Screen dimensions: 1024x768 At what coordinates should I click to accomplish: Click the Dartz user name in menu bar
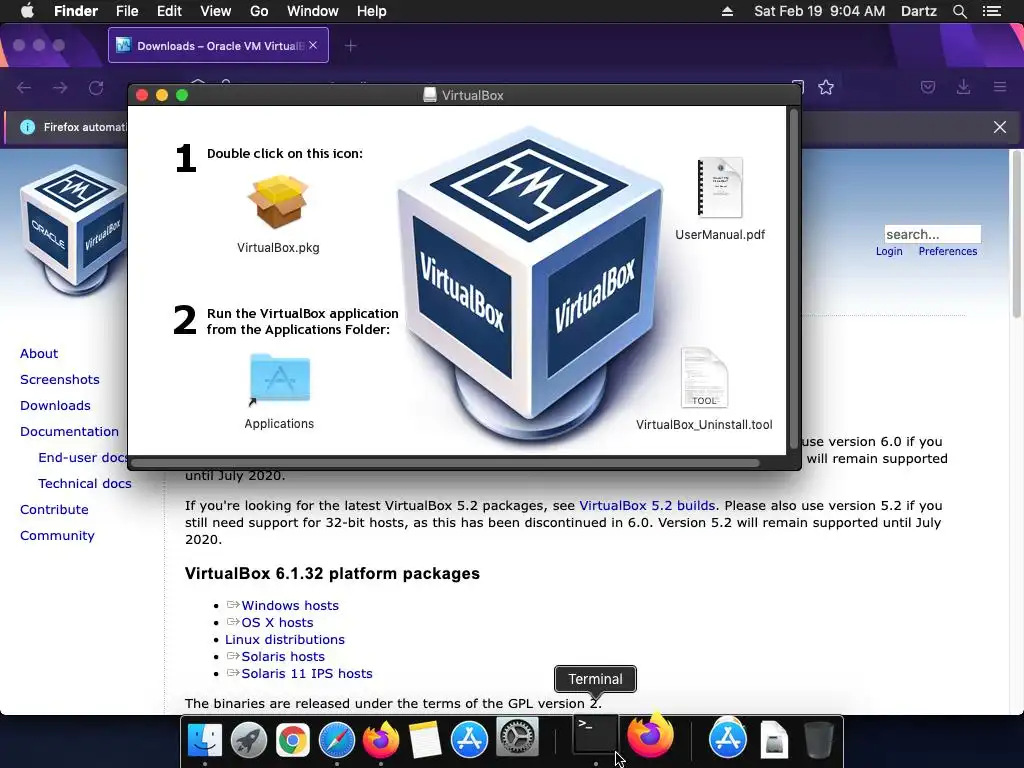pyautogui.click(x=918, y=11)
